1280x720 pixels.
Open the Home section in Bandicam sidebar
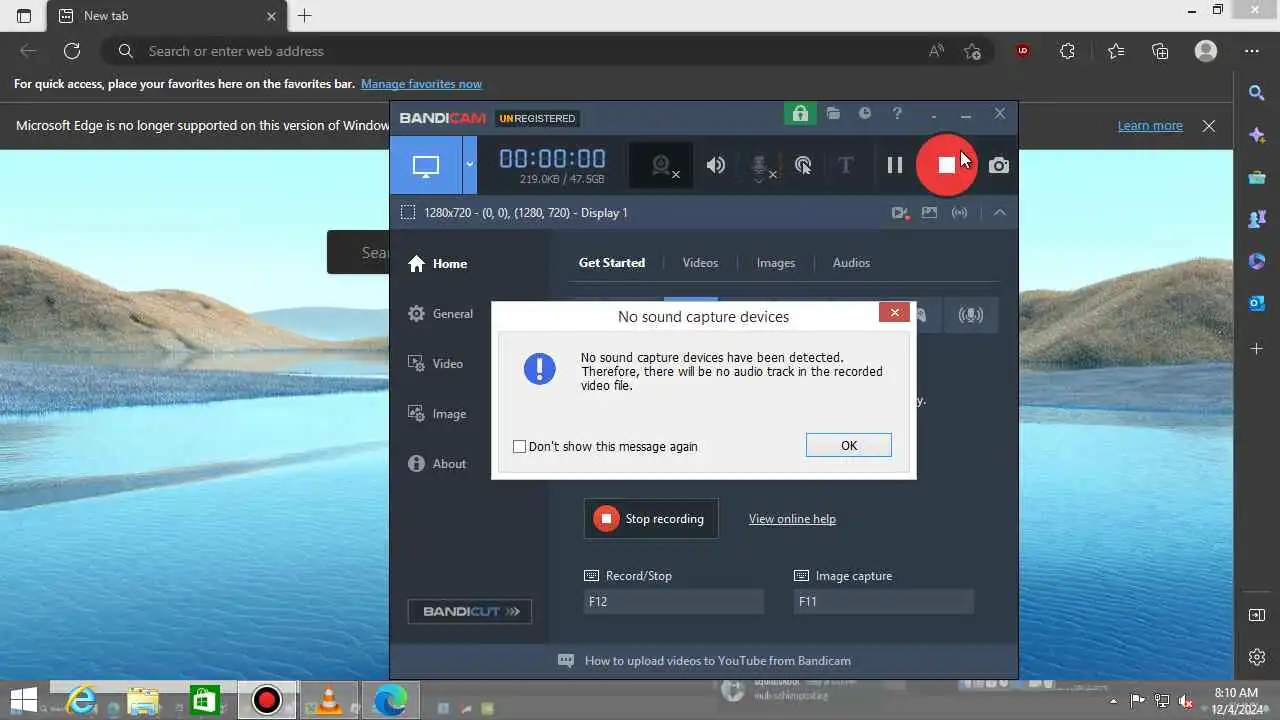(x=438, y=264)
